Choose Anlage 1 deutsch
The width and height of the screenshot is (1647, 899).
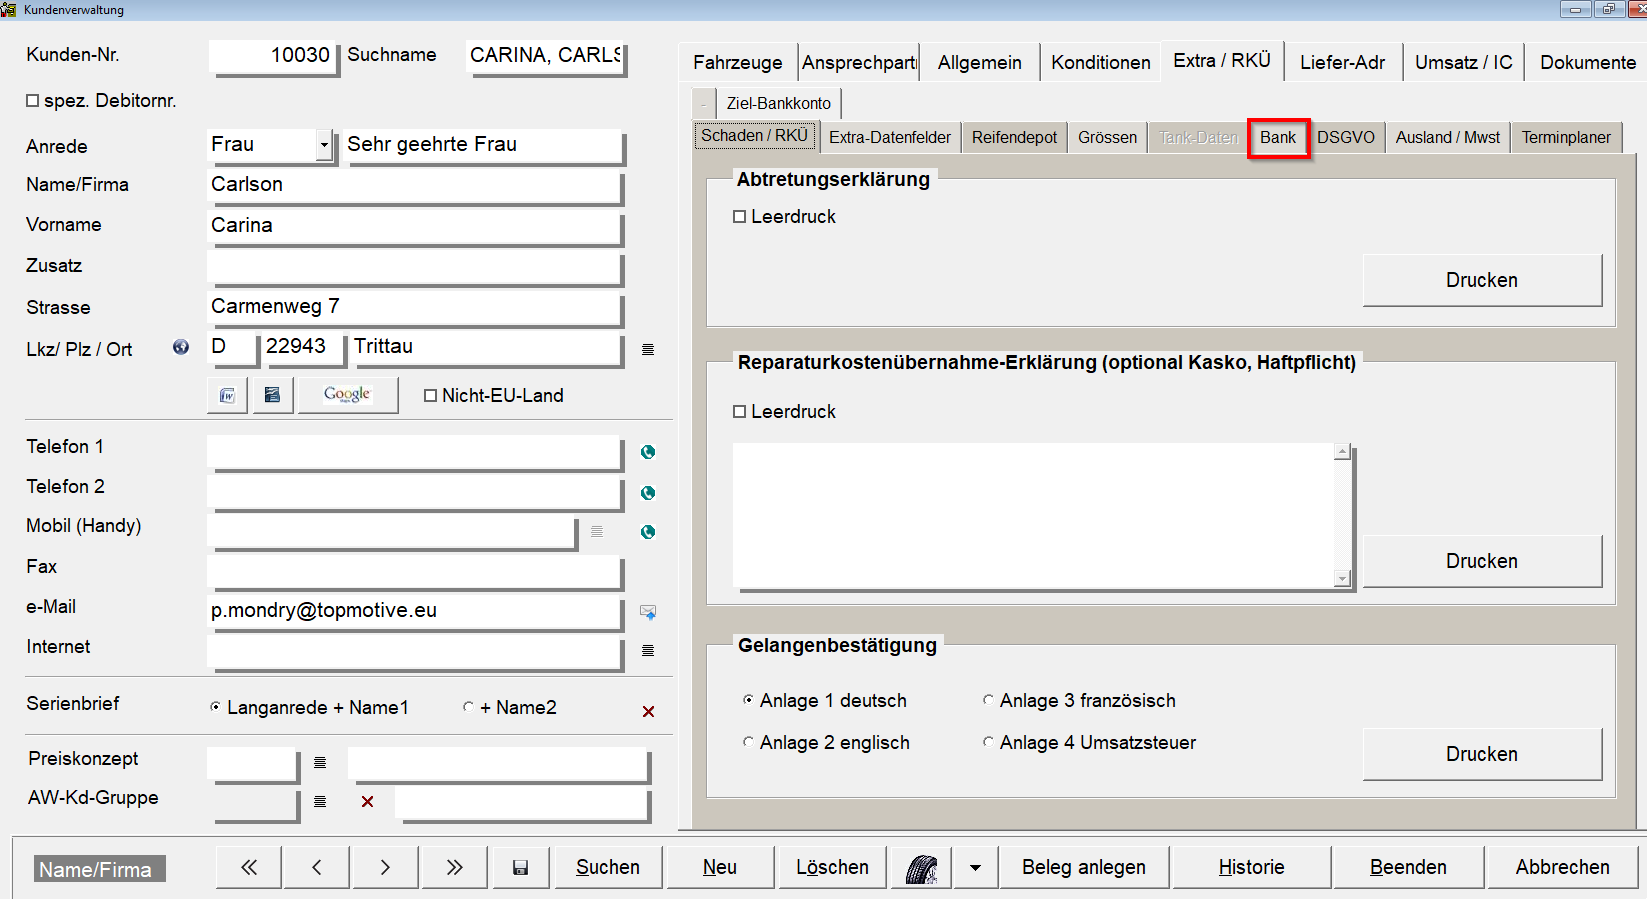tap(748, 700)
